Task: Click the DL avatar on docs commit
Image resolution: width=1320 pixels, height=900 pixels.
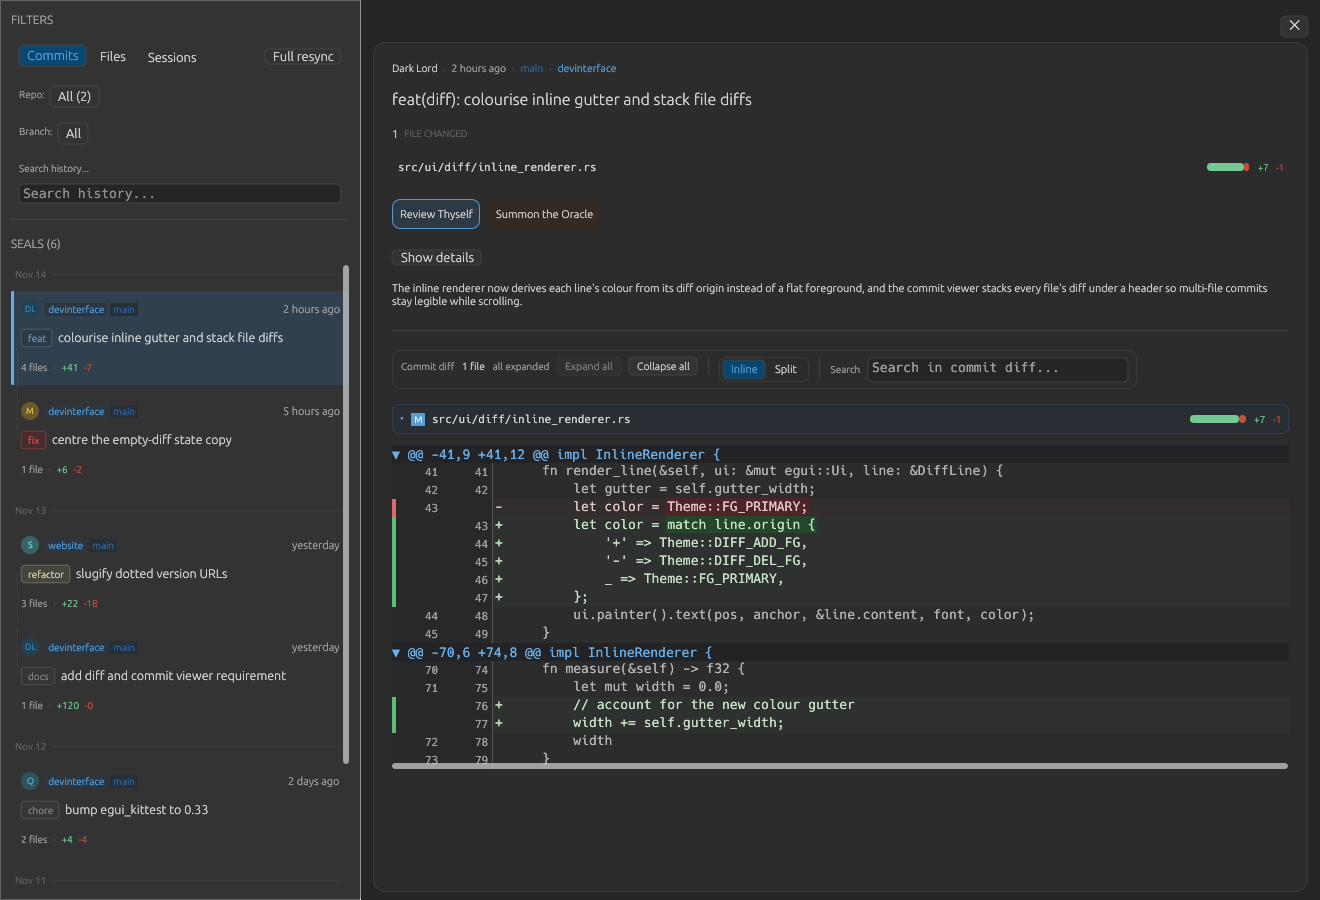Action: [30, 647]
